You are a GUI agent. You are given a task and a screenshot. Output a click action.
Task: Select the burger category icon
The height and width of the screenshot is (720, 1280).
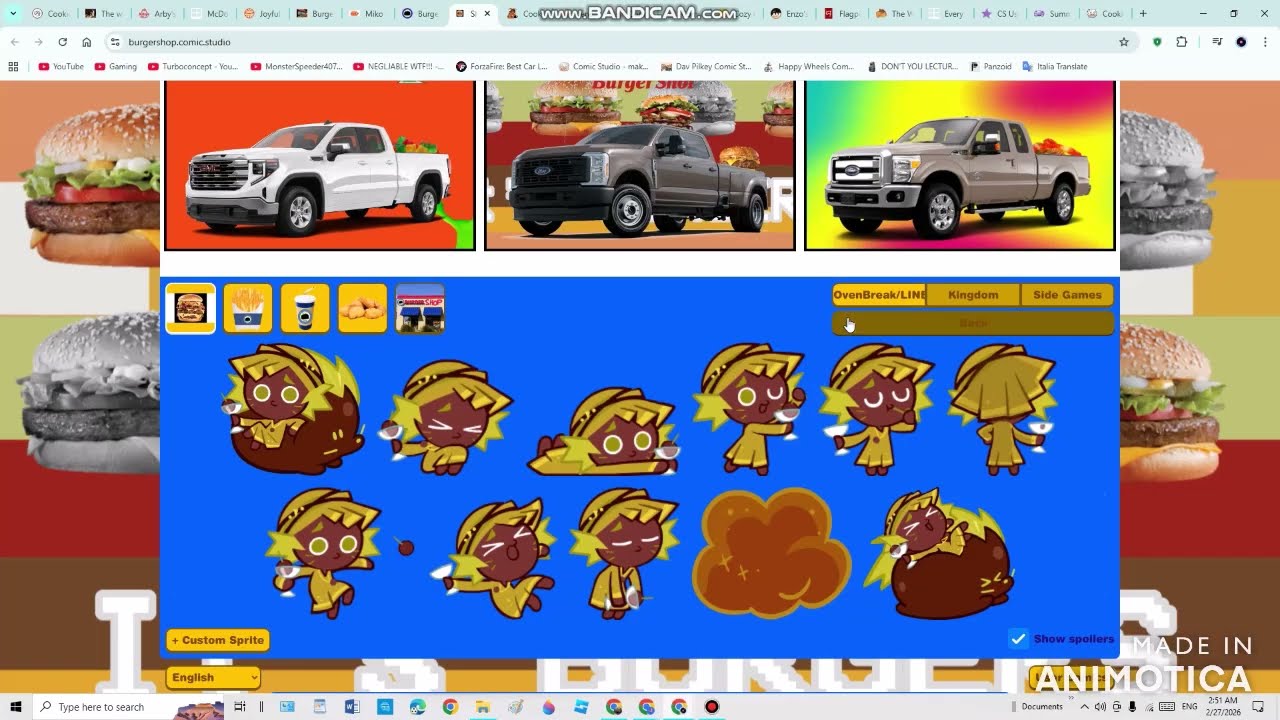coord(190,308)
